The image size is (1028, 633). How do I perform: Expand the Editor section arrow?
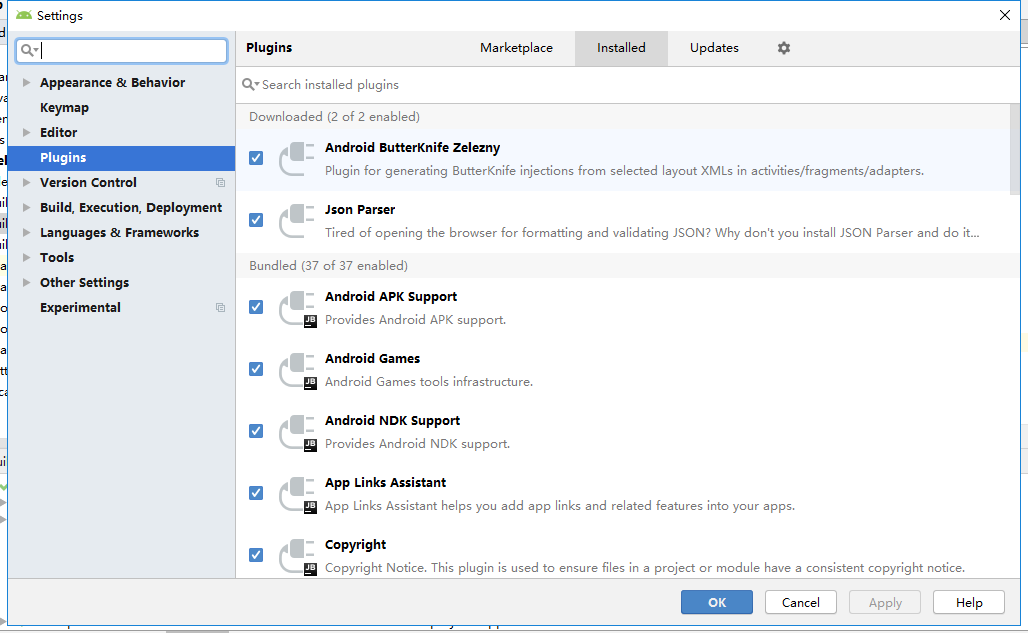pos(26,132)
